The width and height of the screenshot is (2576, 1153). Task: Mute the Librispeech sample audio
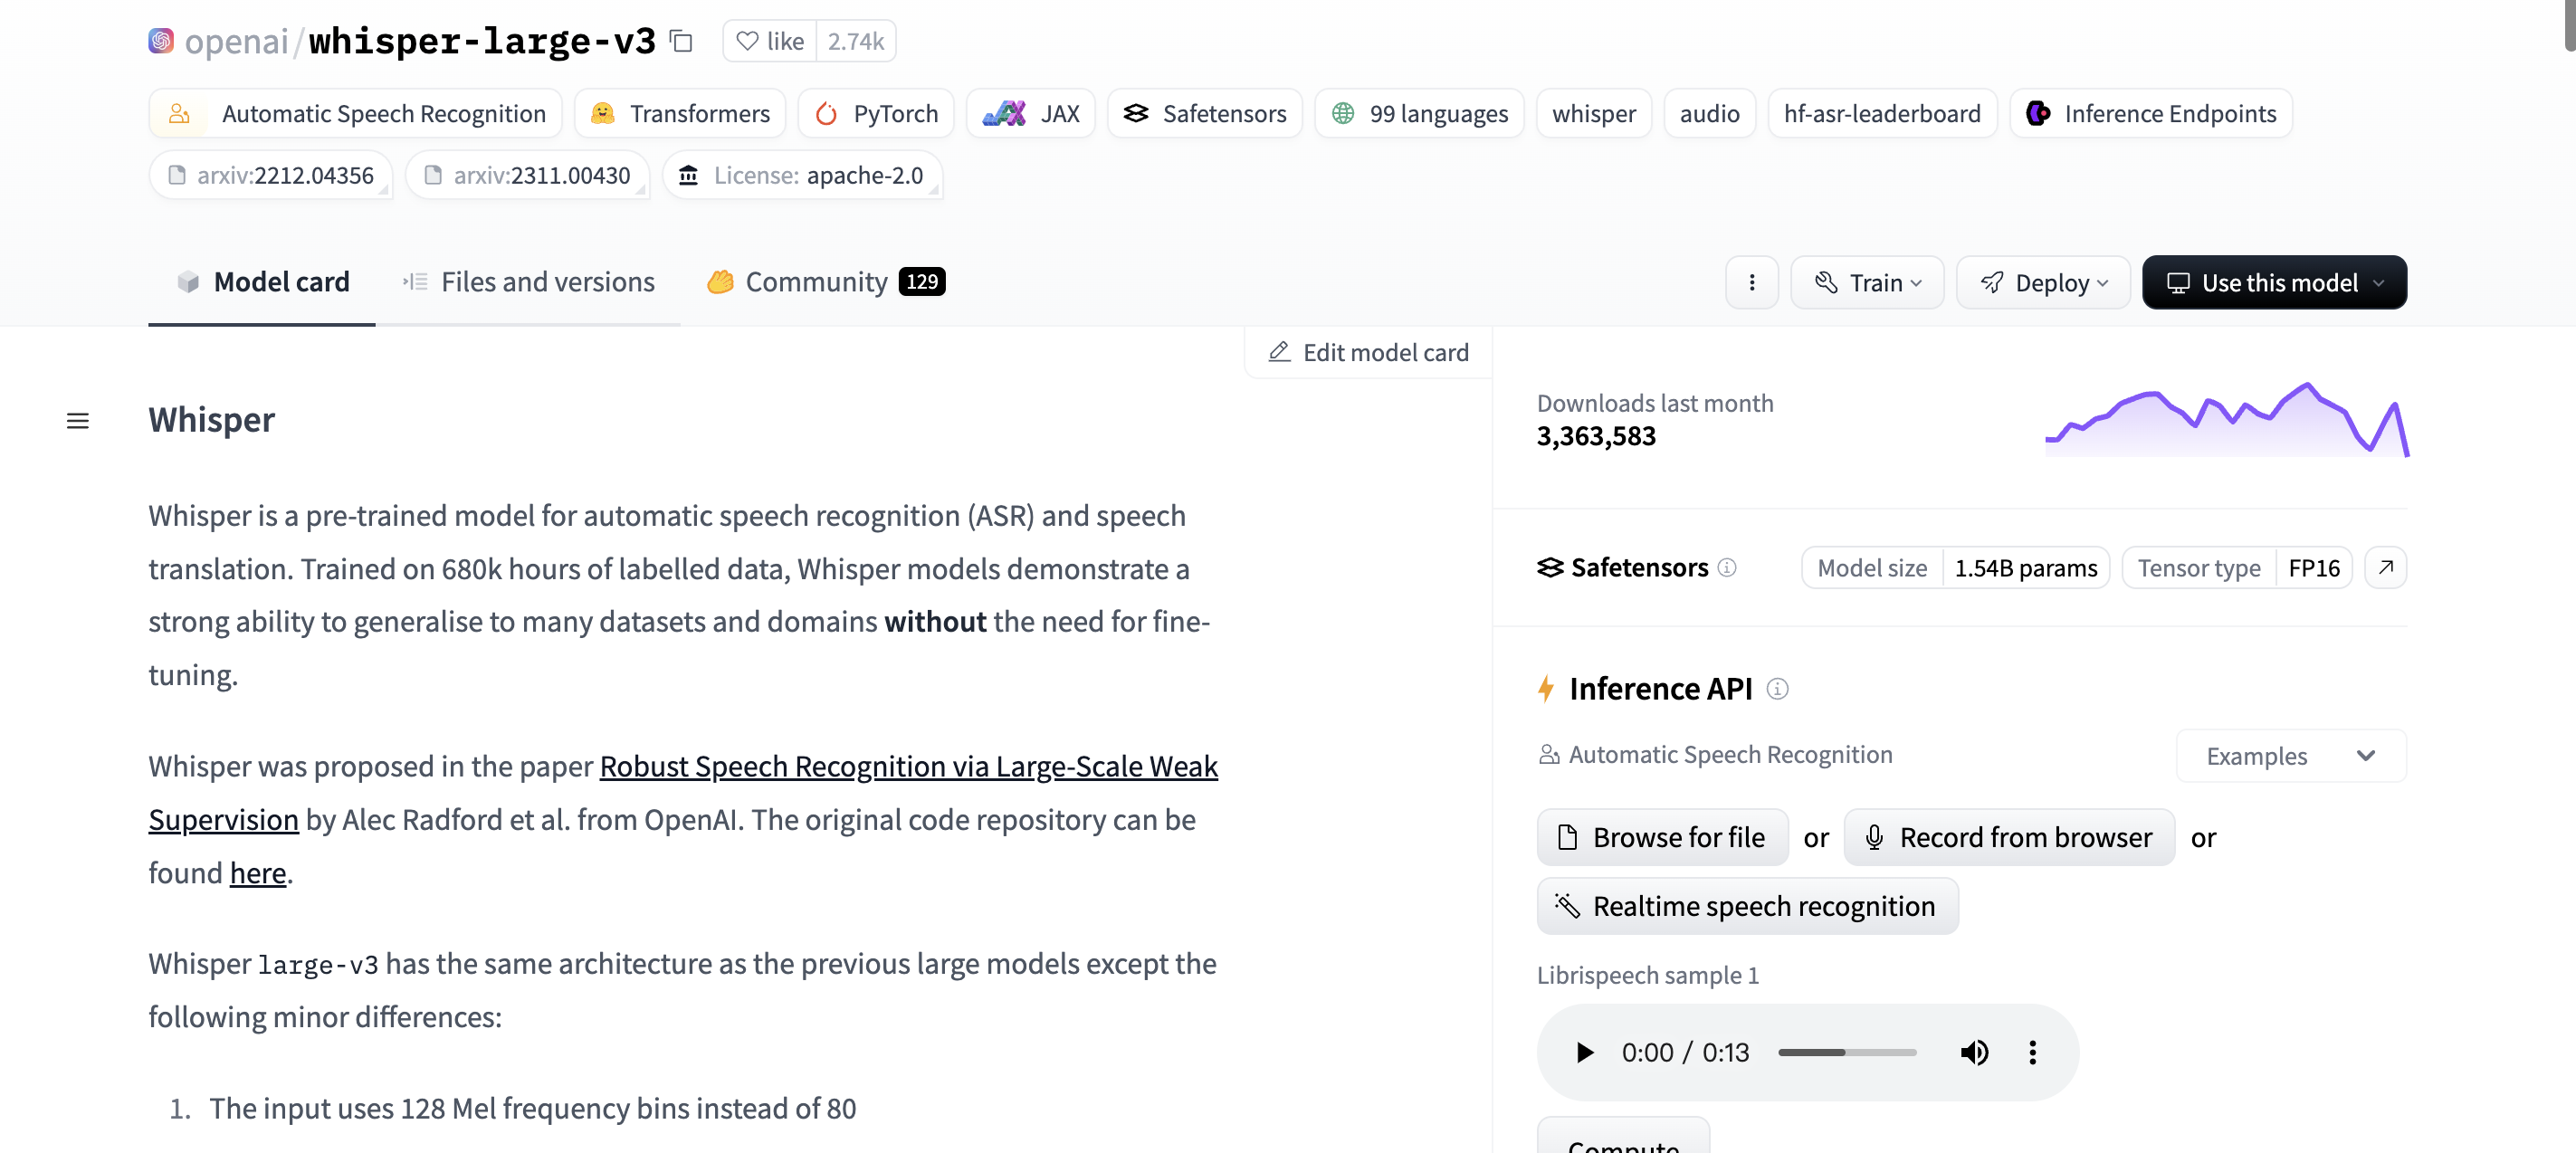(1974, 1052)
